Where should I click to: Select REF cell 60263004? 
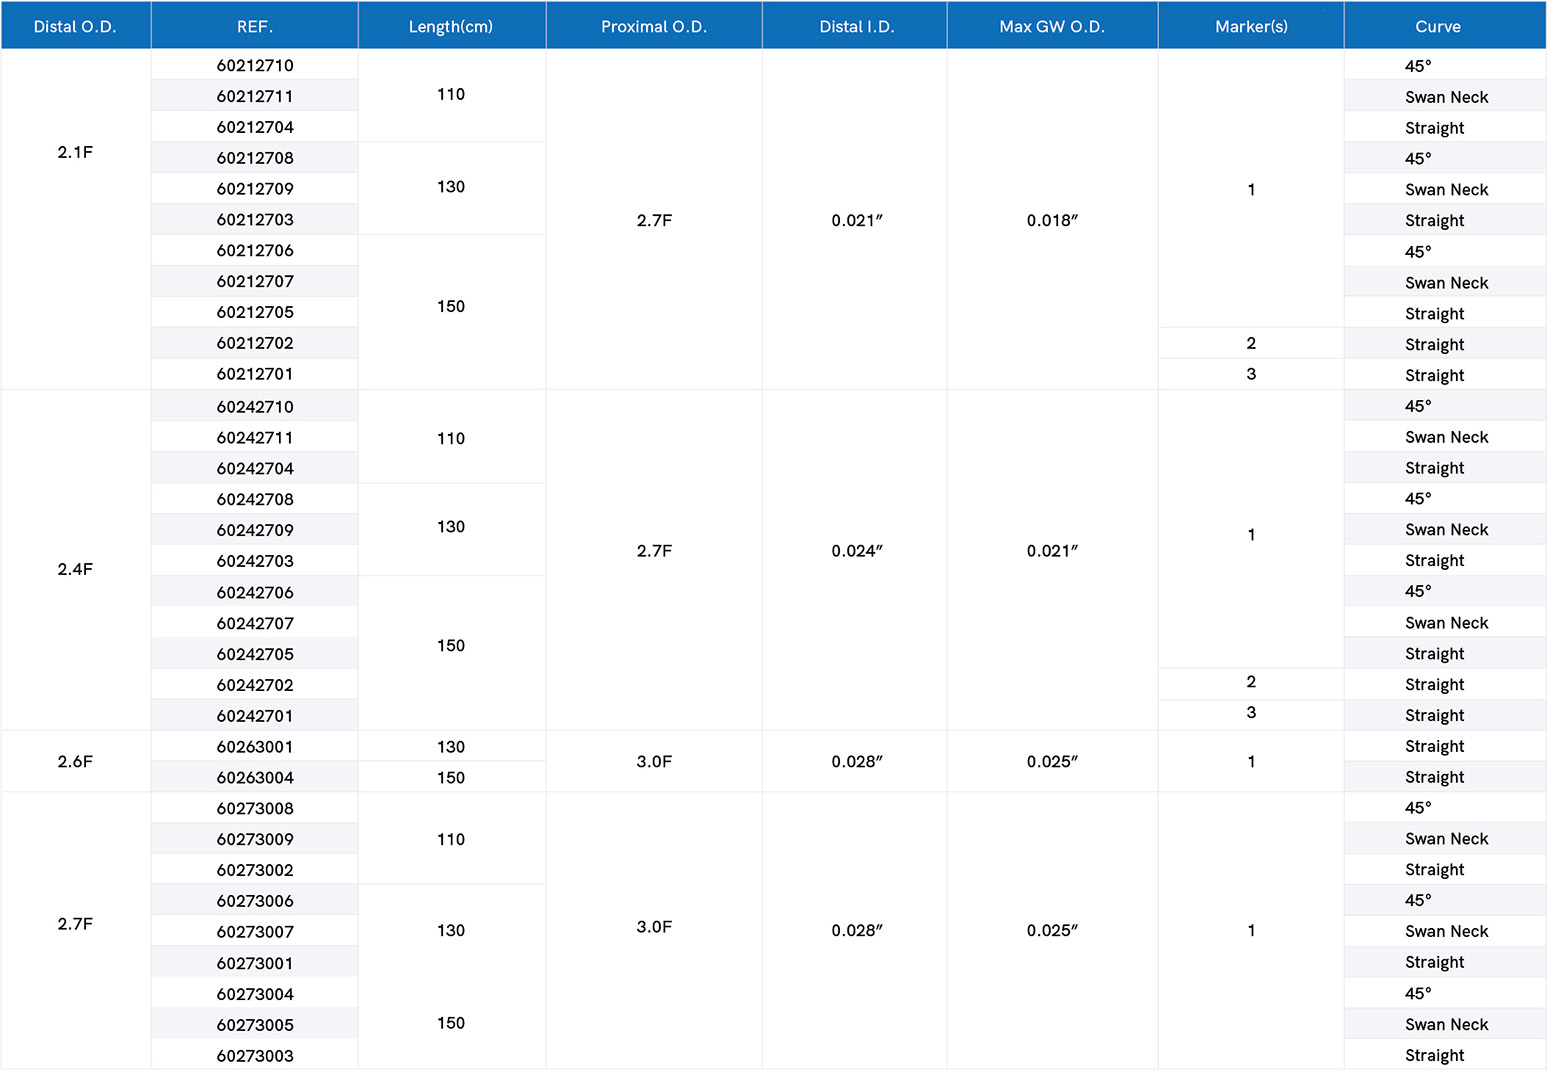tap(255, 778)
